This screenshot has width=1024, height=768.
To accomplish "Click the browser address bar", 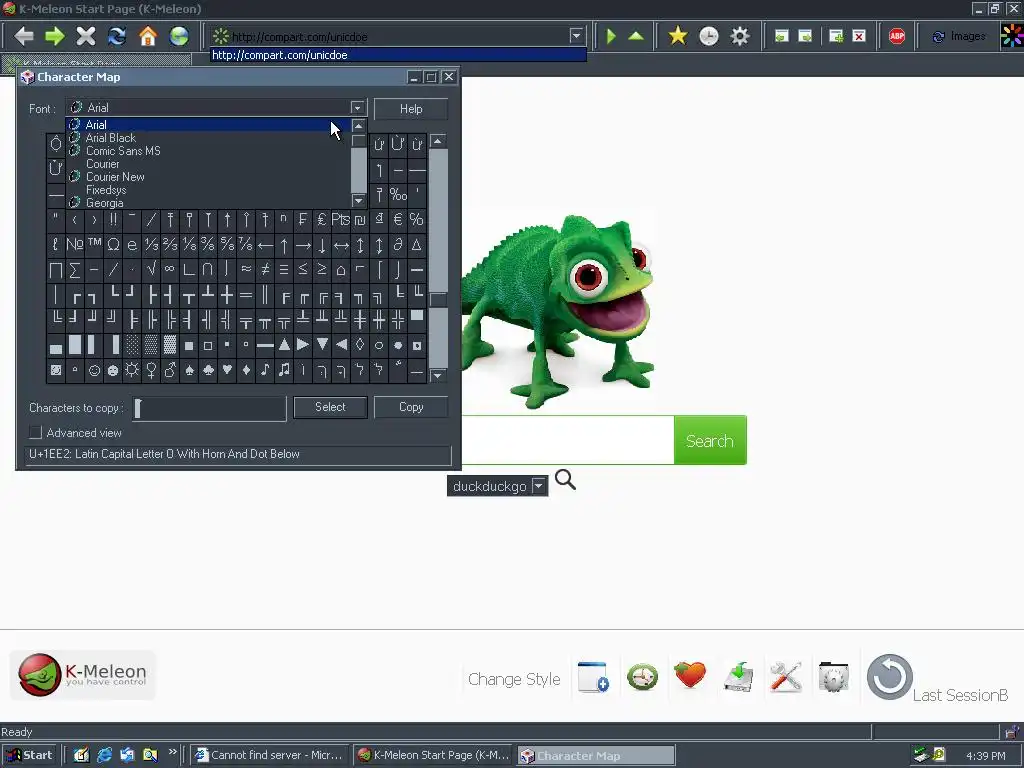I will pos(397,37).
